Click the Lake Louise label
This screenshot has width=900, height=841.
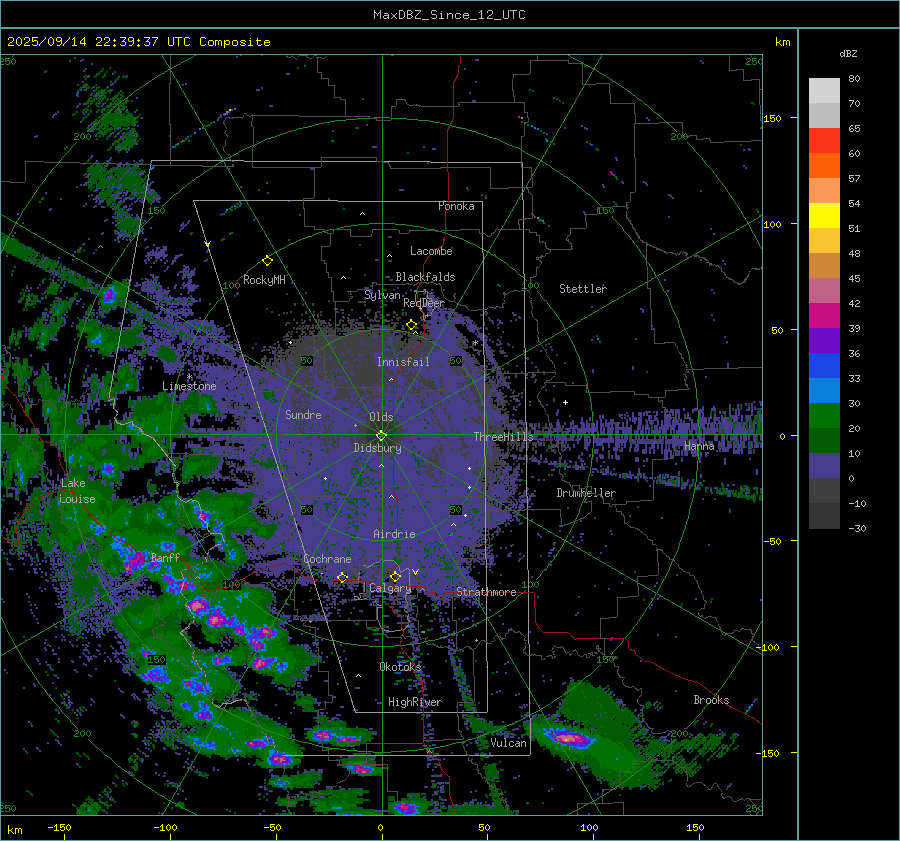click(x=77, y=491)
